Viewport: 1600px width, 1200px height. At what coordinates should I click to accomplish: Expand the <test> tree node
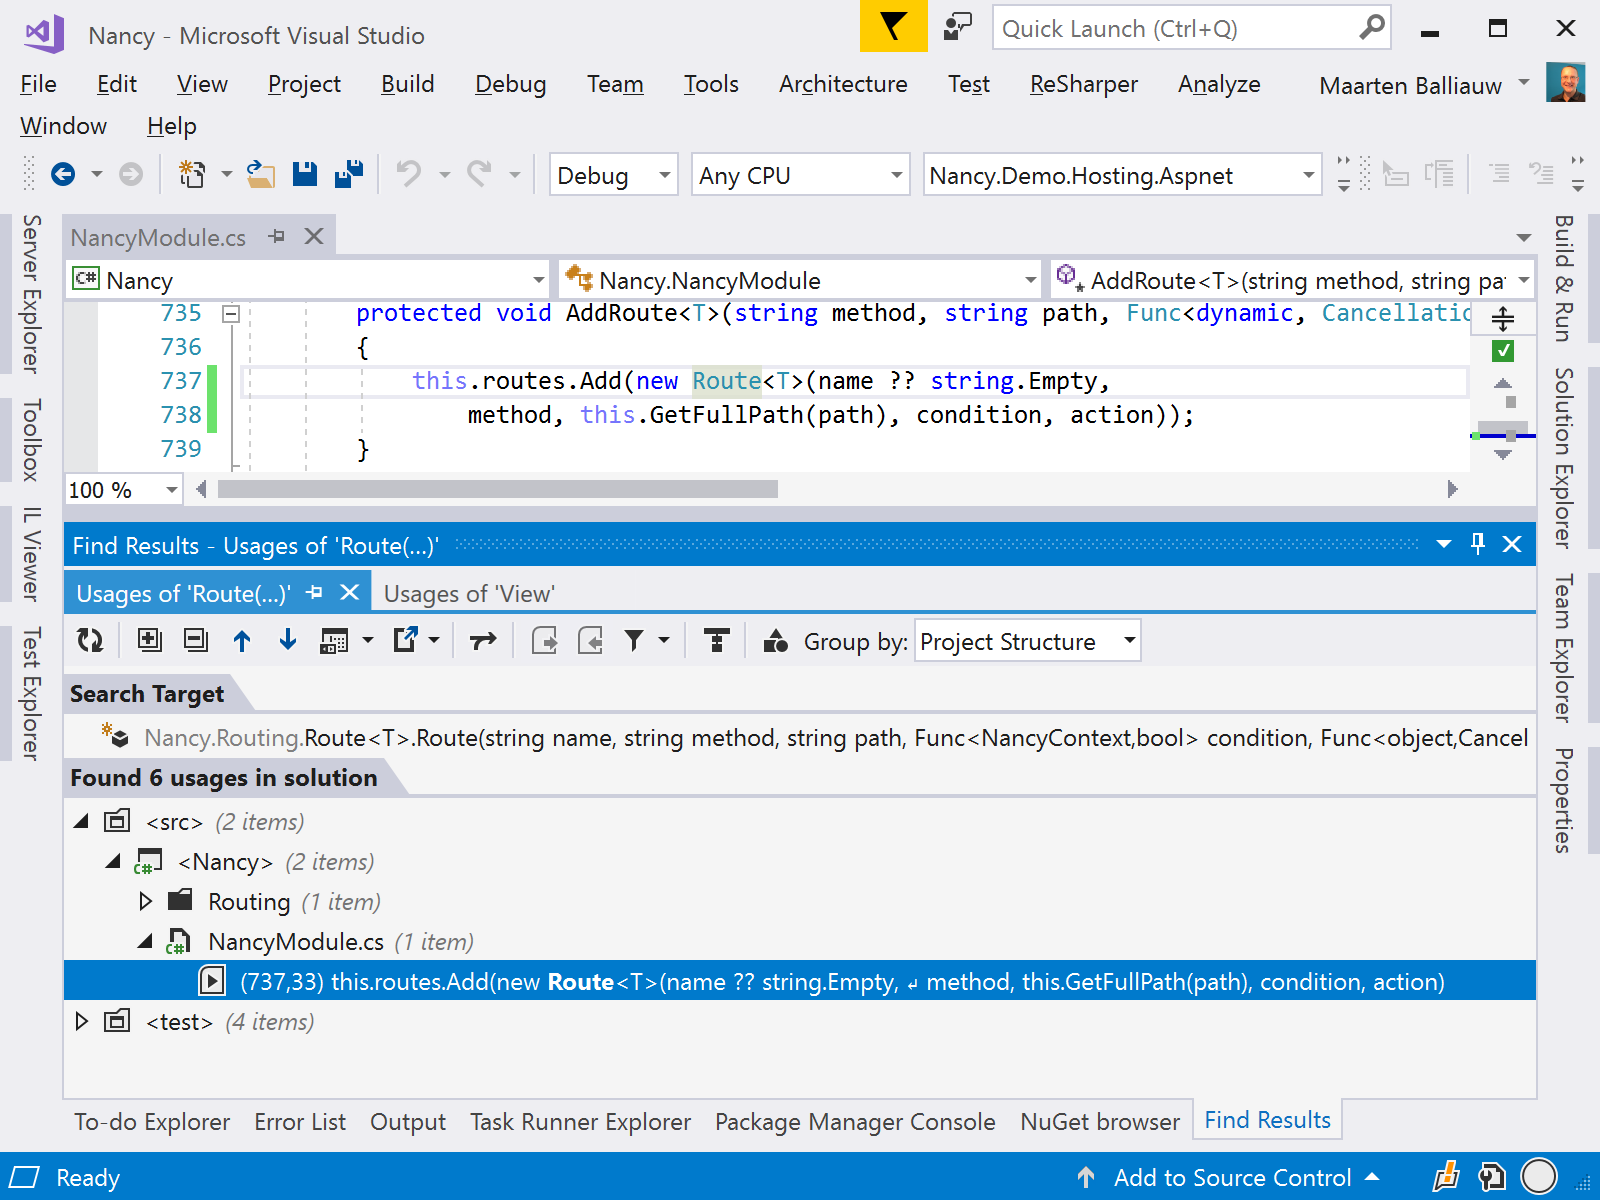point(82,1021)
